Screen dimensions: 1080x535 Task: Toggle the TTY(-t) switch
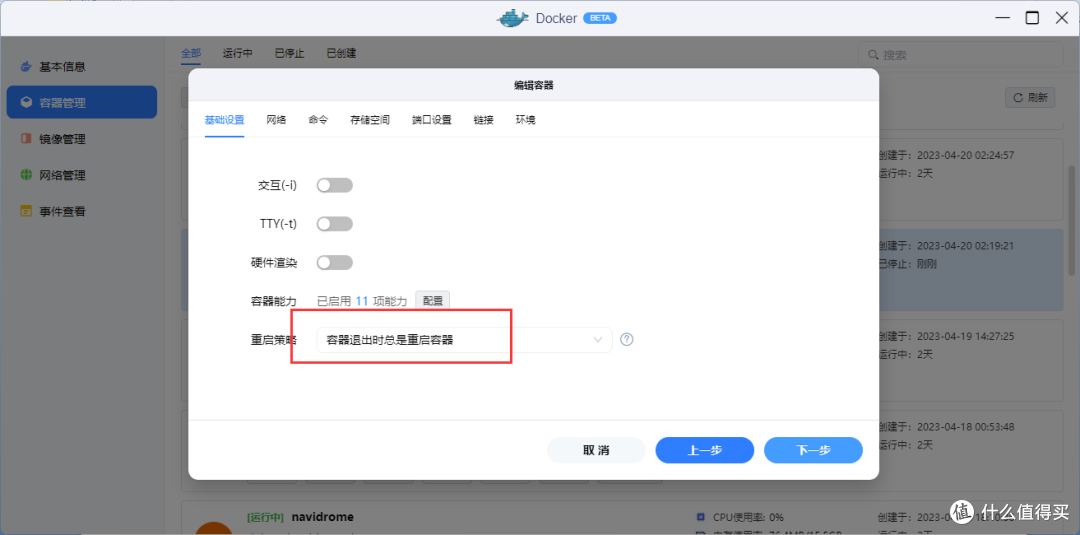coord(335,224)
